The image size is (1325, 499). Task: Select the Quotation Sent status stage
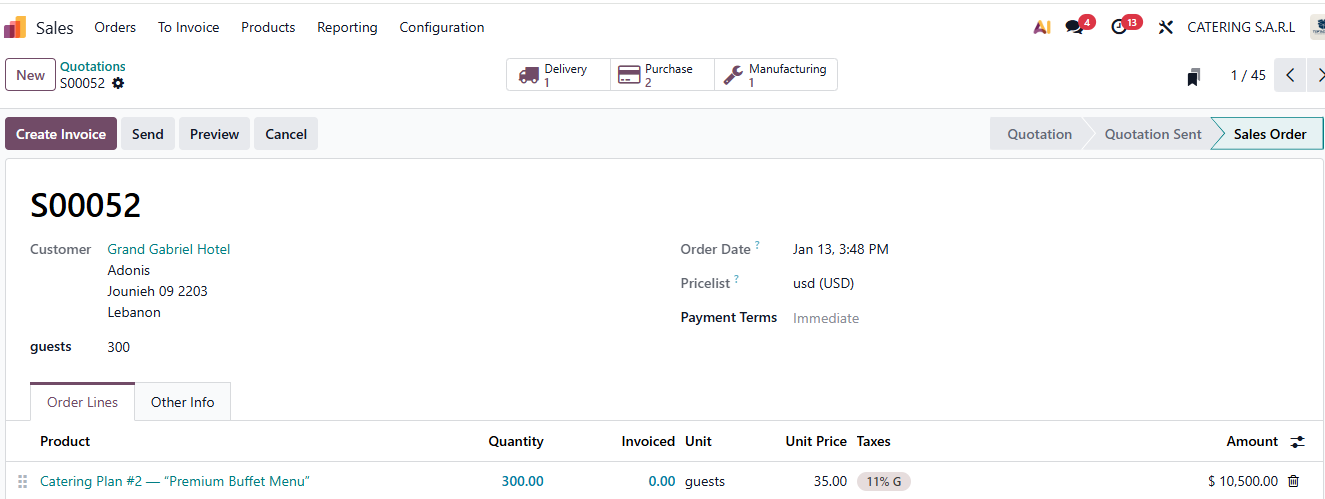(x=1152, y=134)
